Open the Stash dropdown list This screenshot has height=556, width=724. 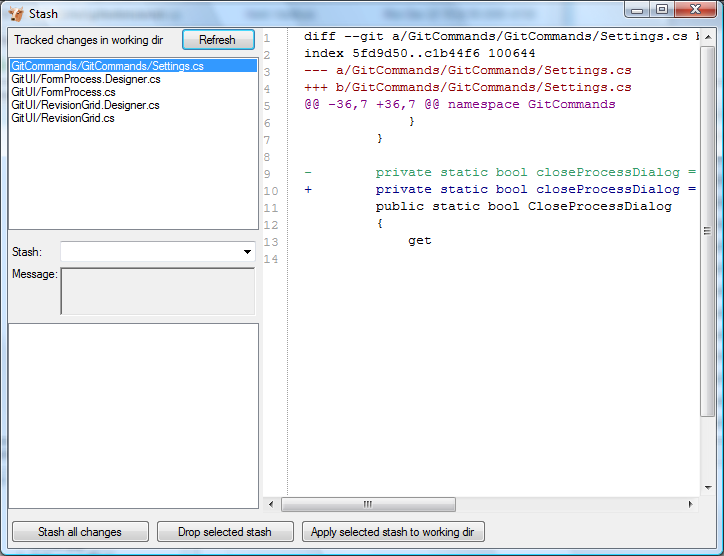(247, 252)
